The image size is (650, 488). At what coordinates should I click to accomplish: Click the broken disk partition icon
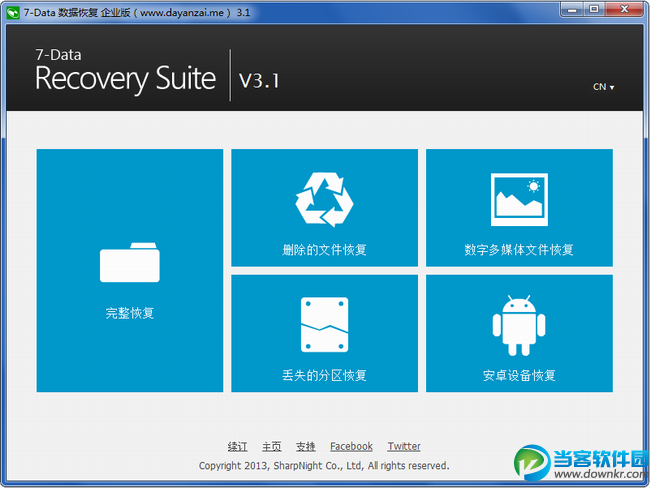click(324, 325)
